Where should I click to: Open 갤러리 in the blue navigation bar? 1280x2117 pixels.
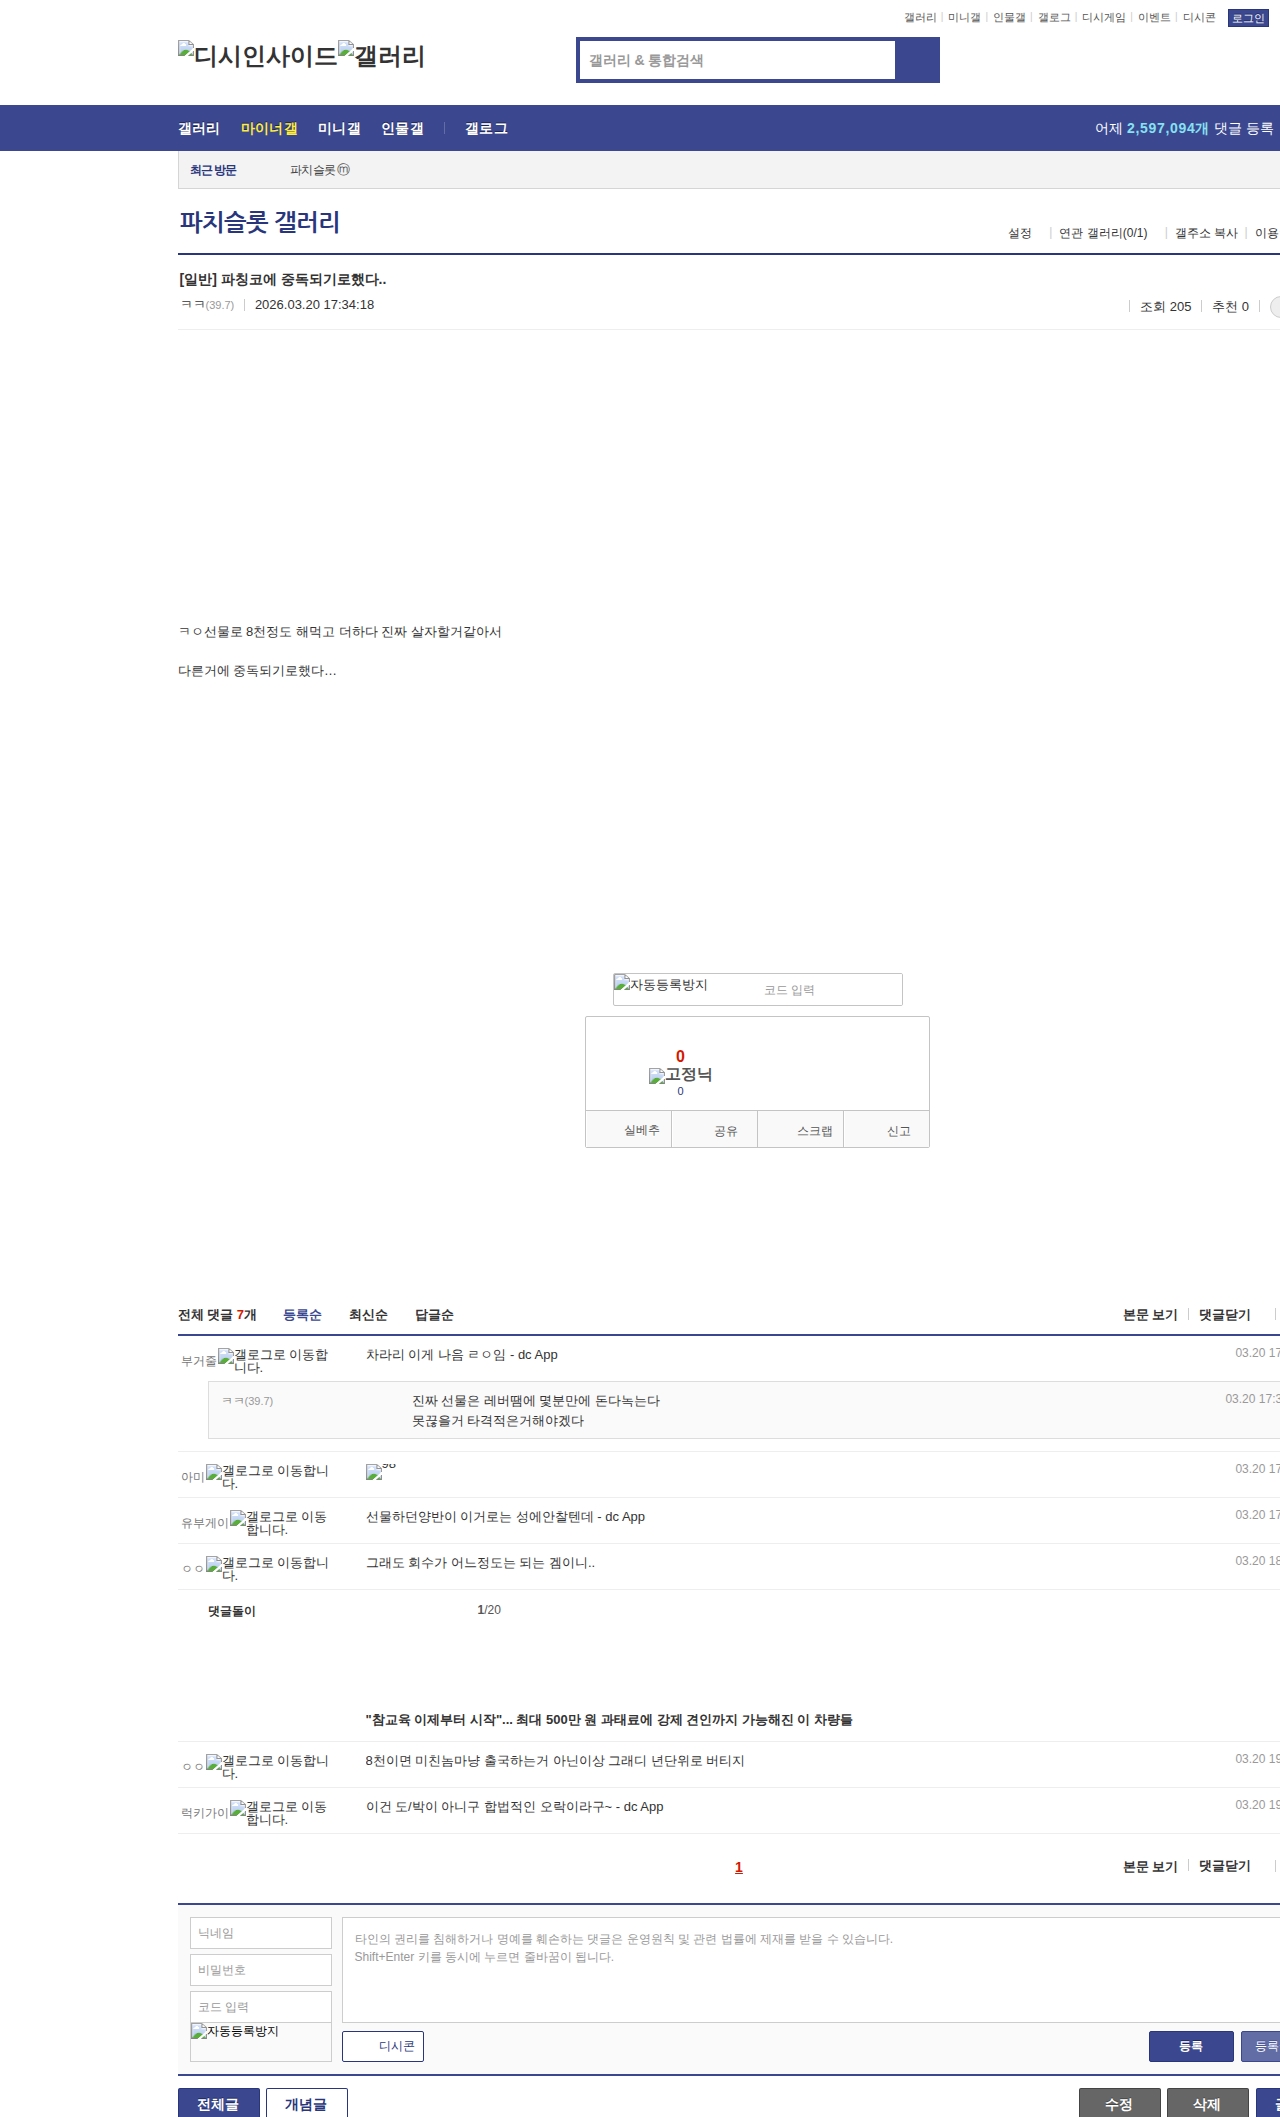tap(199, 129)
